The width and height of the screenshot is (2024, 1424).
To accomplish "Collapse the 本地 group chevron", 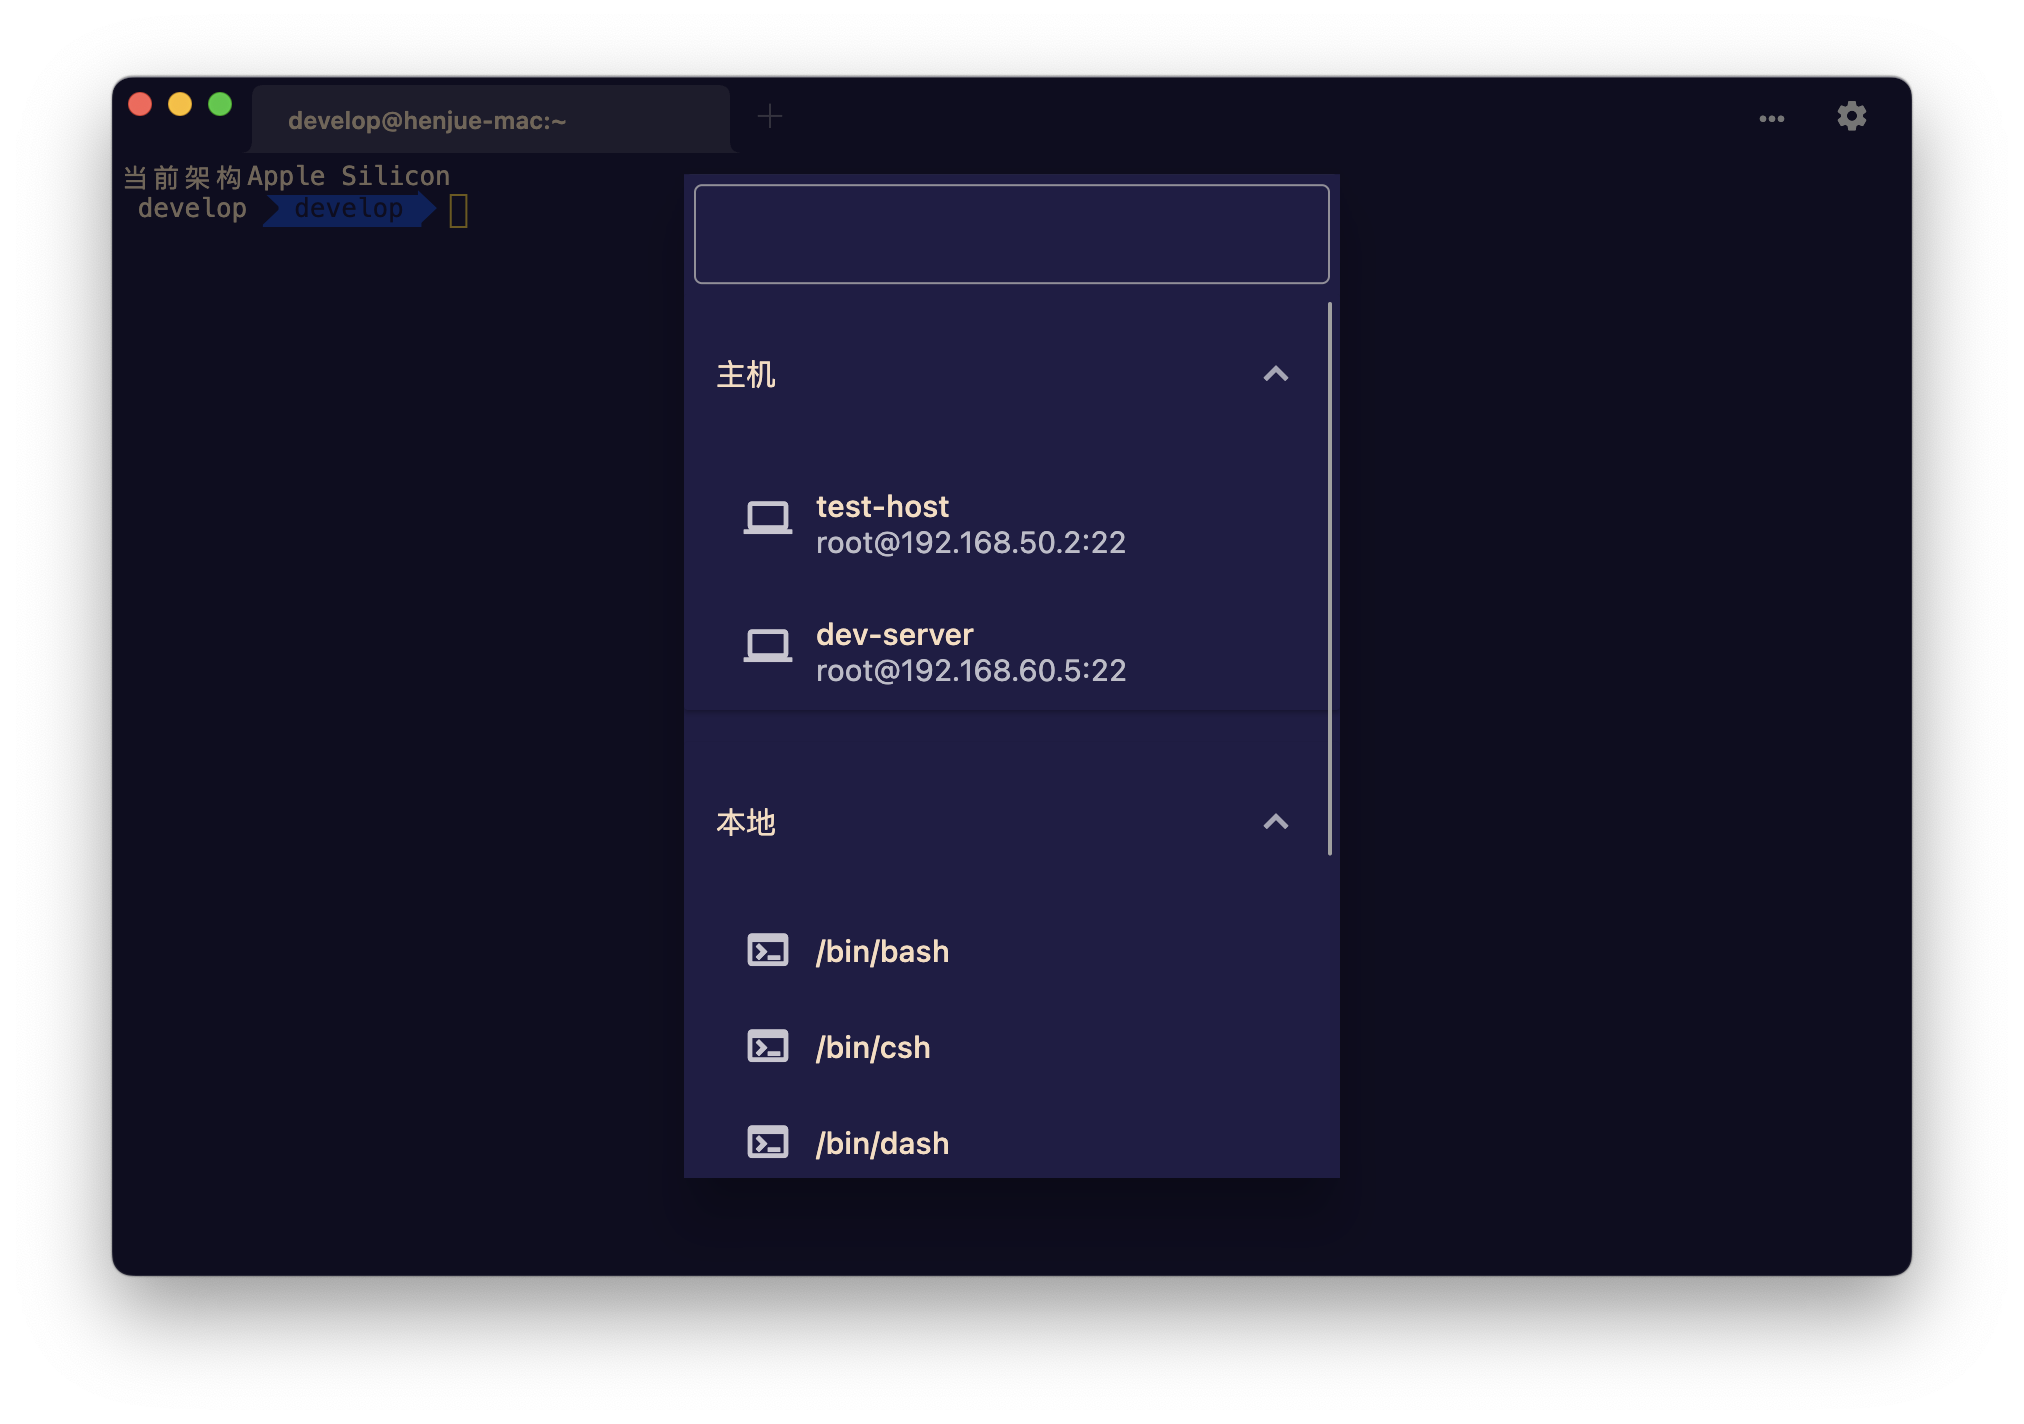I will tap(1275, 822).
